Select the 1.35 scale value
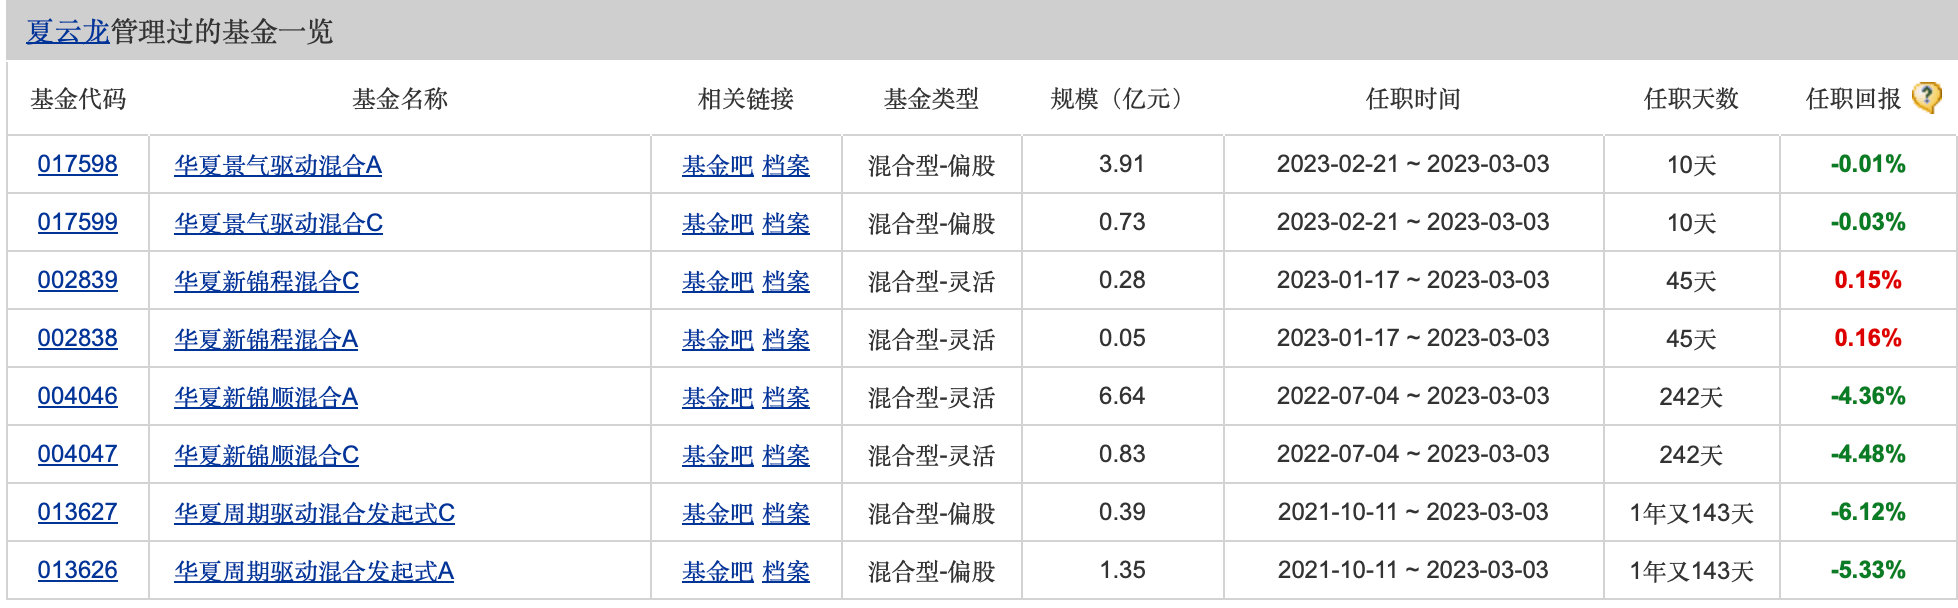This screenshot has height=608, width=1958. tap(1122, 570)
